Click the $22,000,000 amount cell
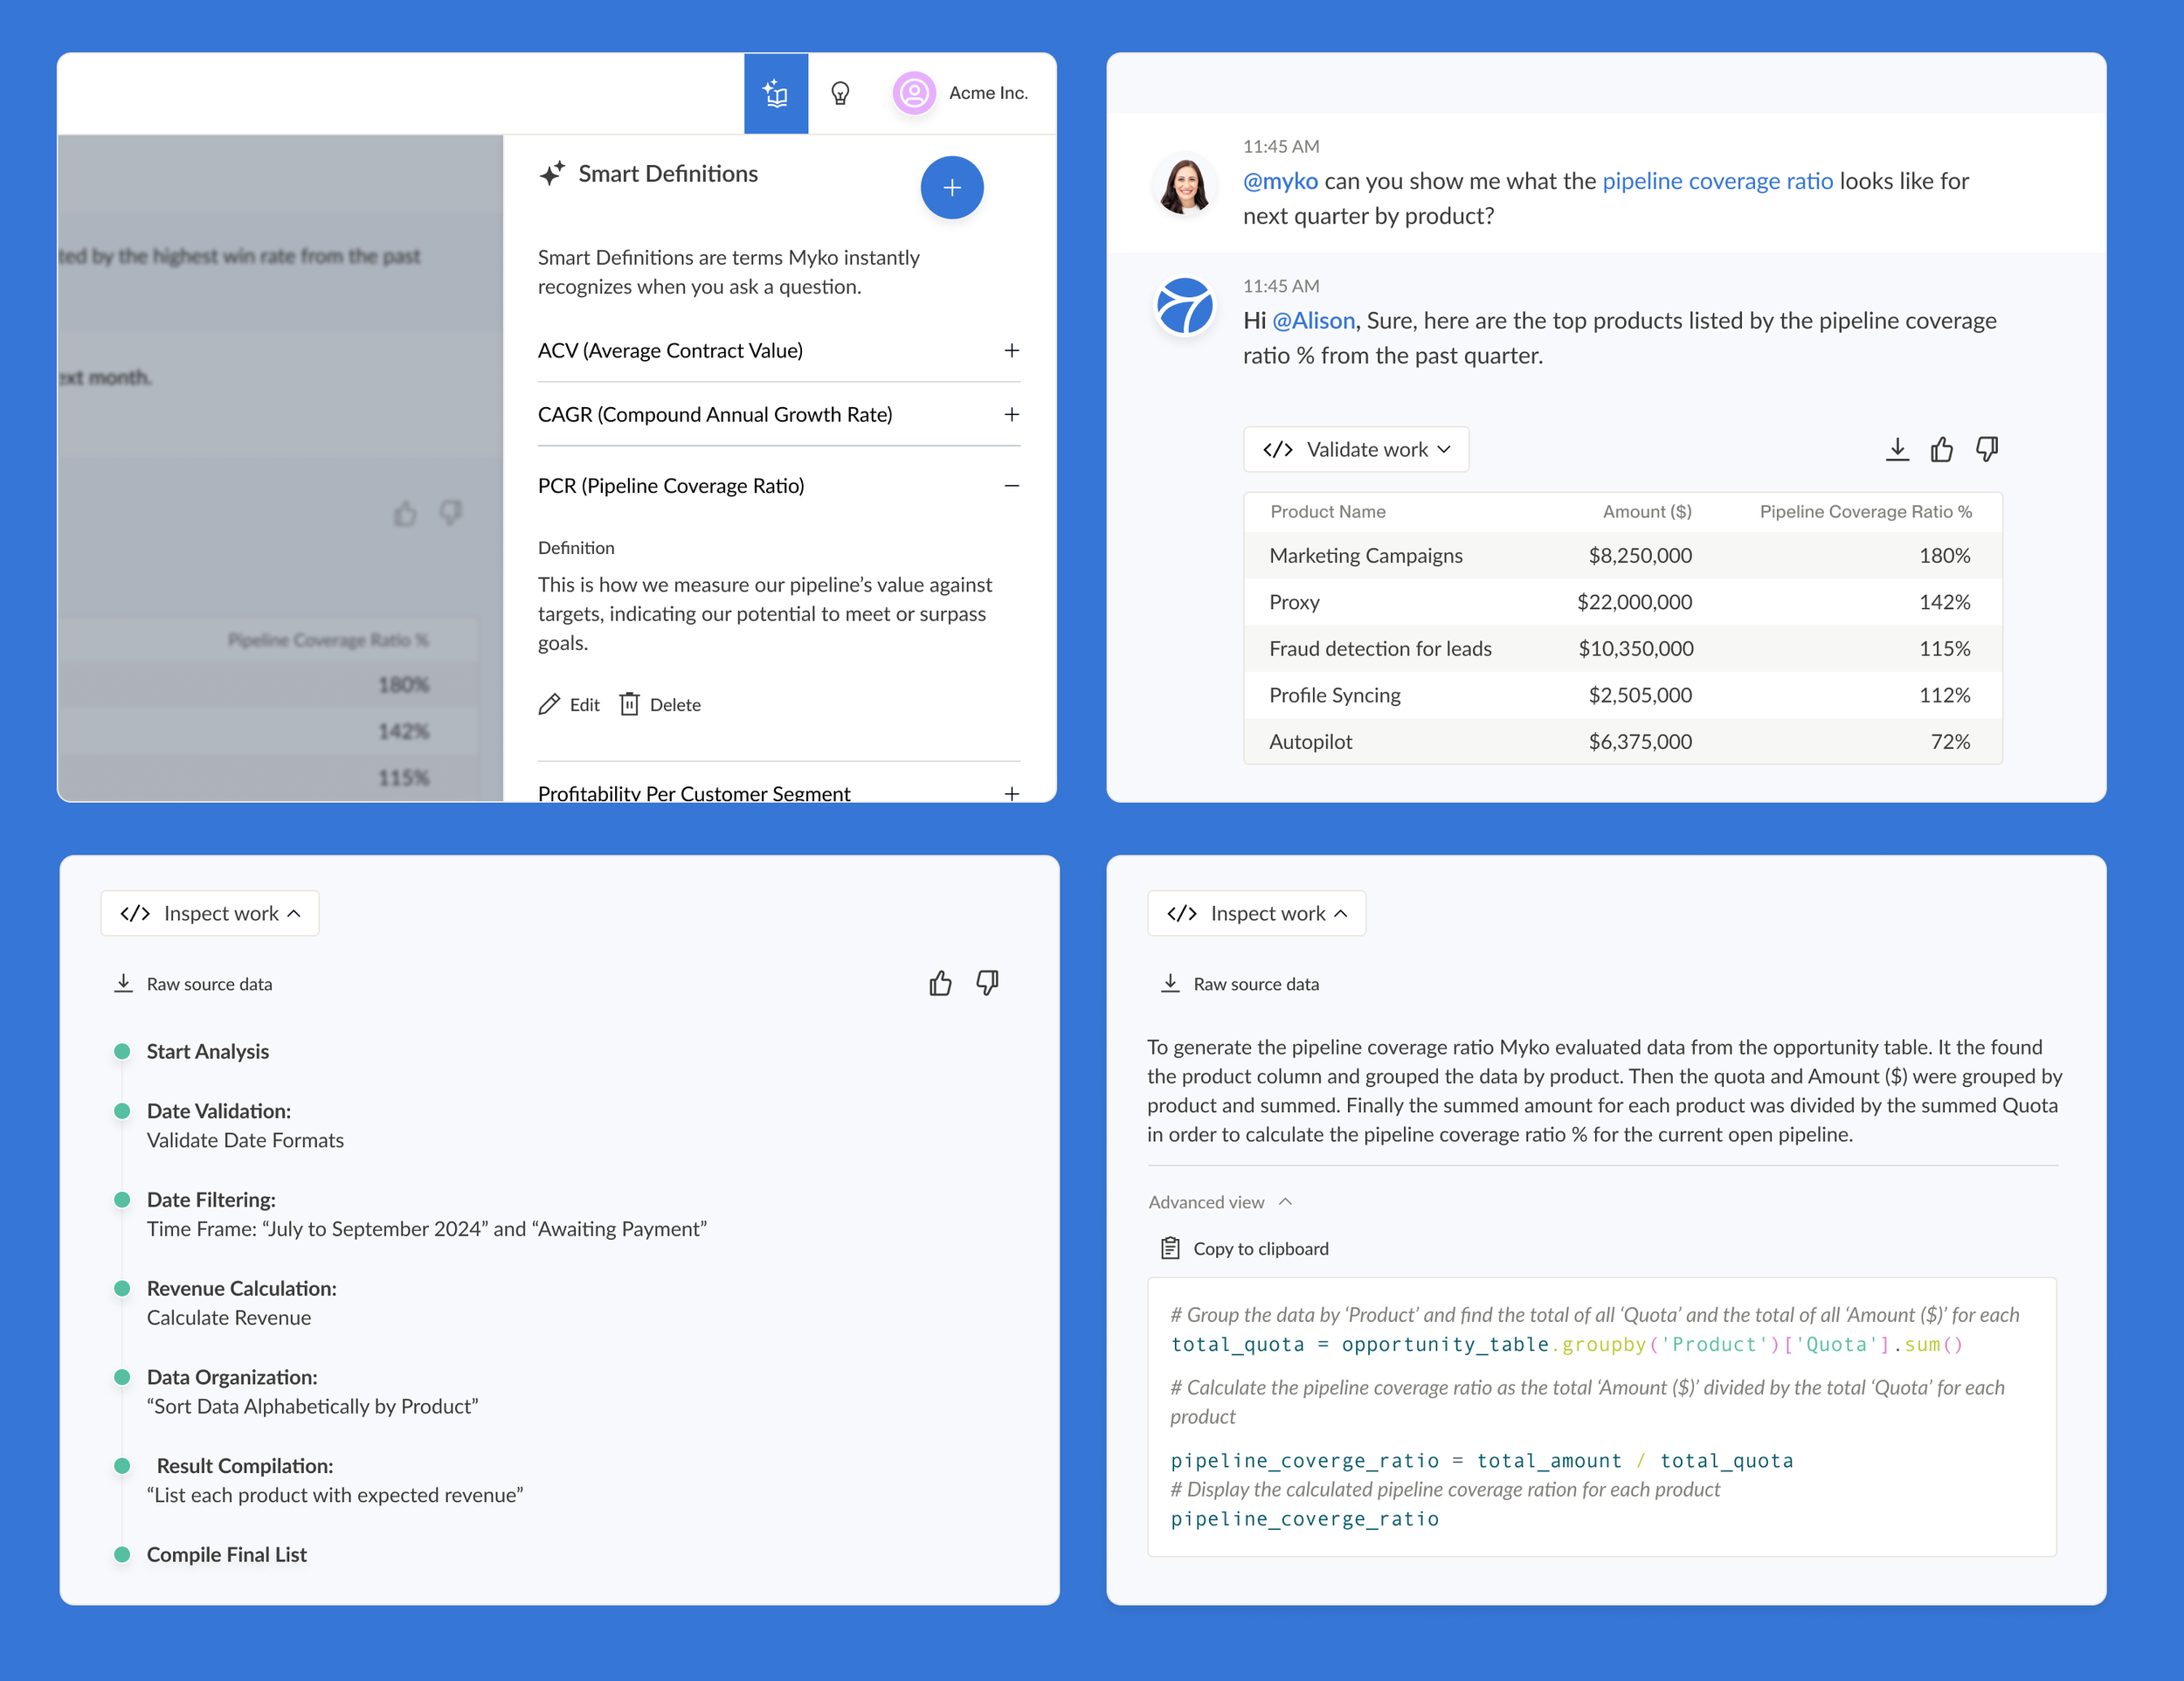The image size is (2184, 1681). 1634,602
